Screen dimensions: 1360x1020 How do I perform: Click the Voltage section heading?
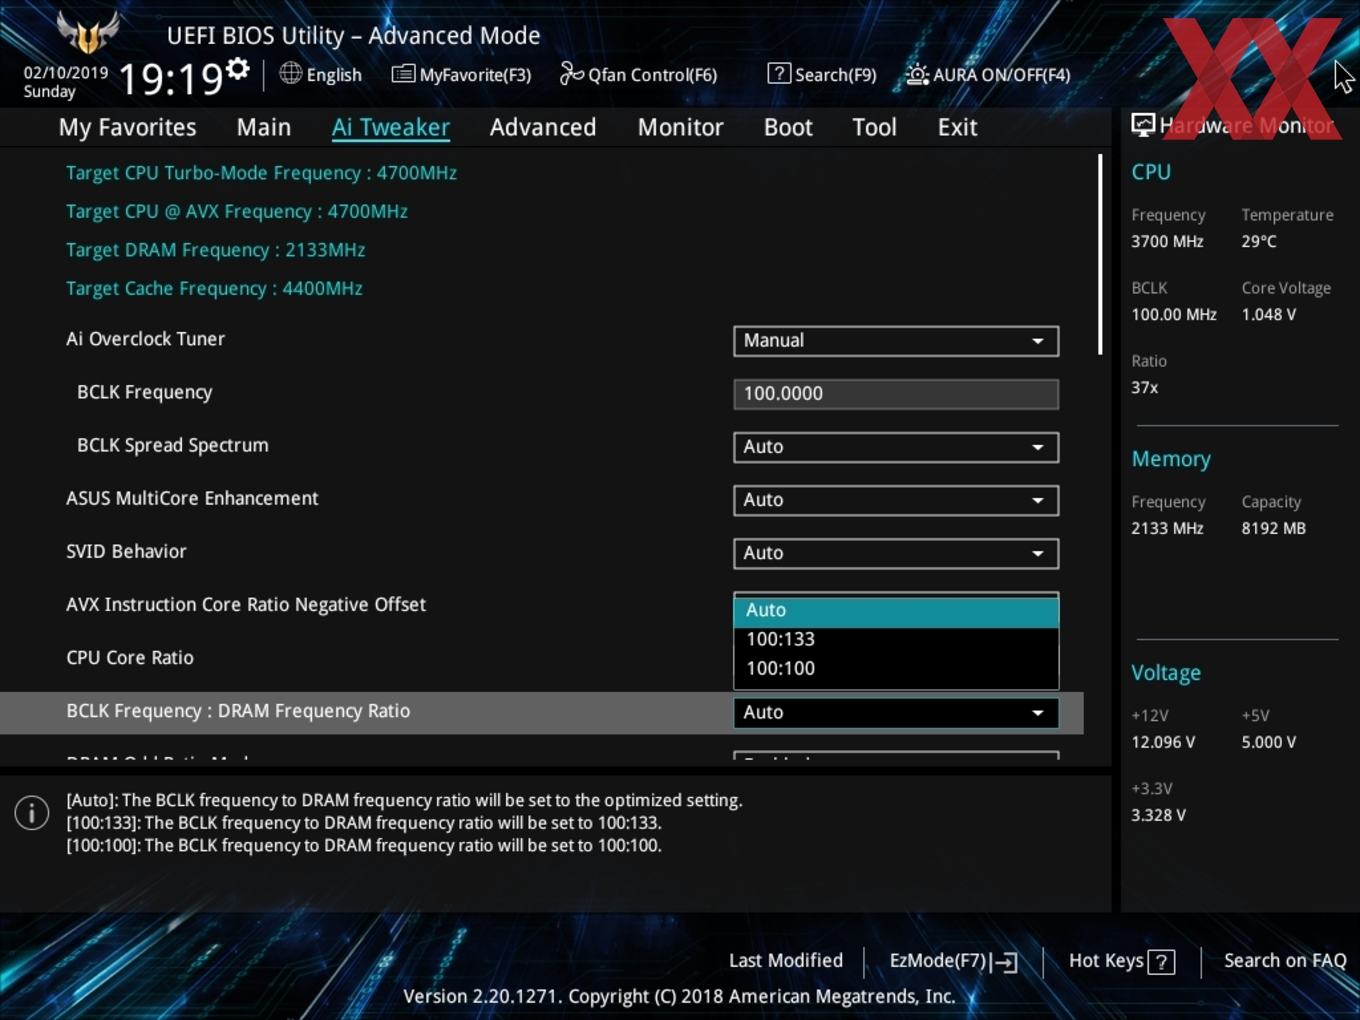pos(1166,673)
